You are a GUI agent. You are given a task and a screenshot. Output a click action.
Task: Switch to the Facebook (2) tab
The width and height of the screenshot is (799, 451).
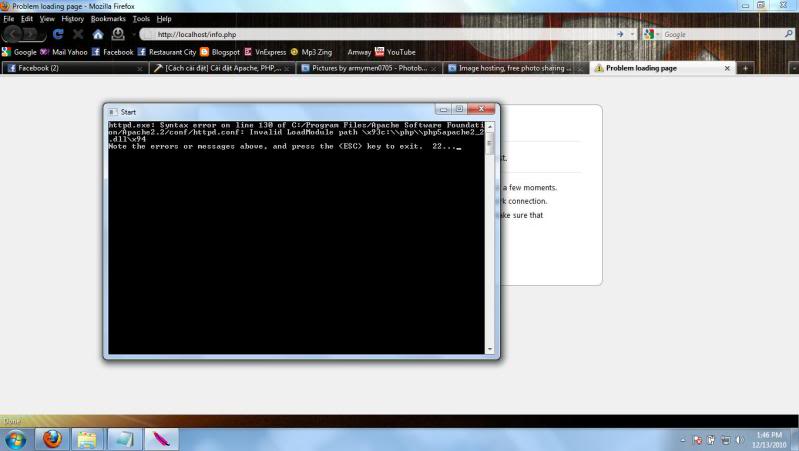[70, 68]
